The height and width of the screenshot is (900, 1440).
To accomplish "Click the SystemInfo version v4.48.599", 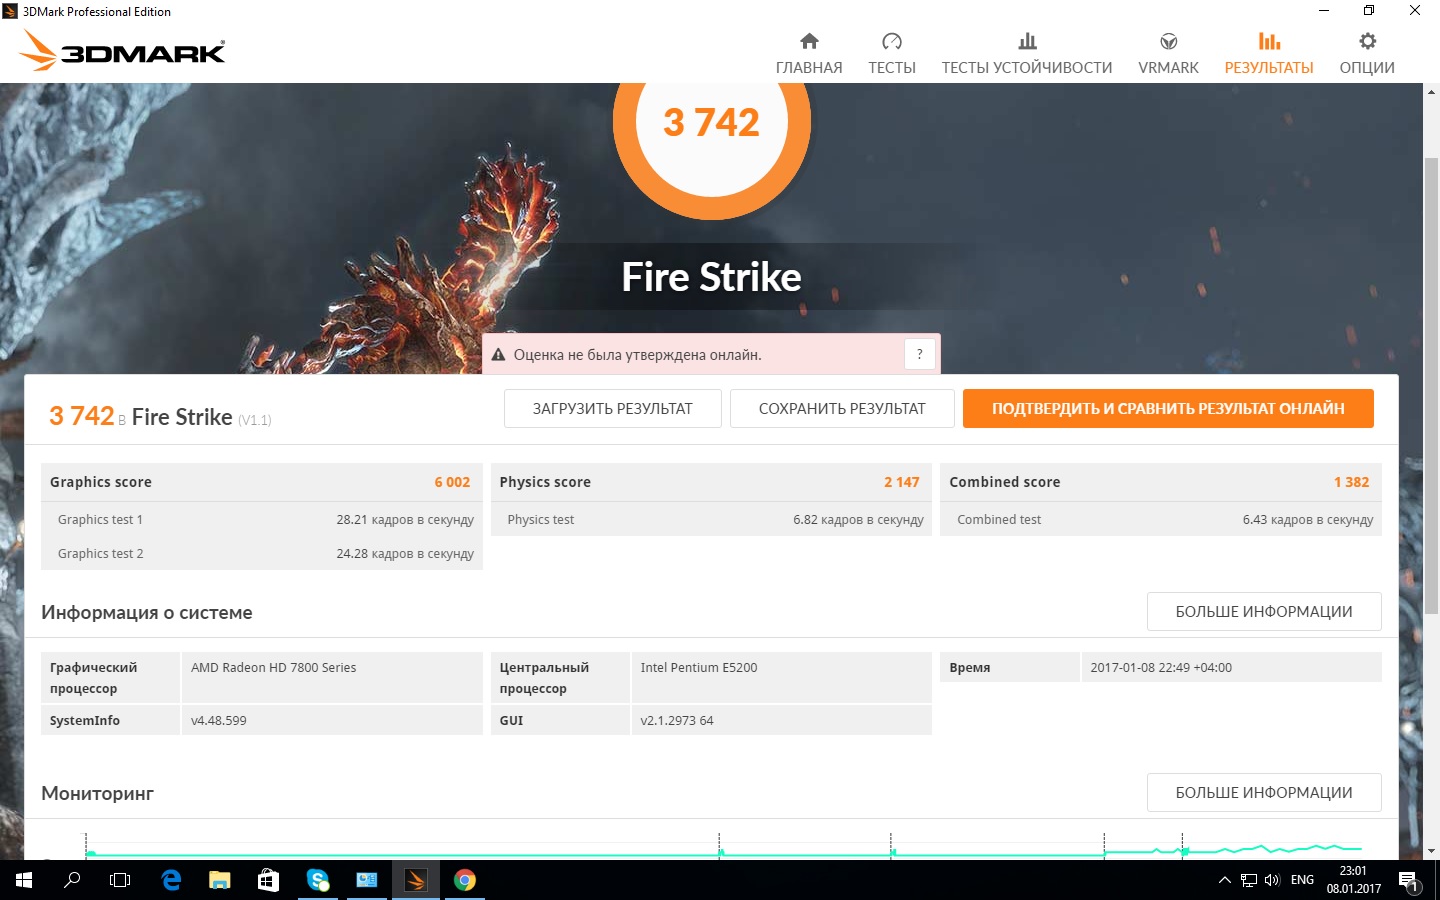I will tap(218, 720).
